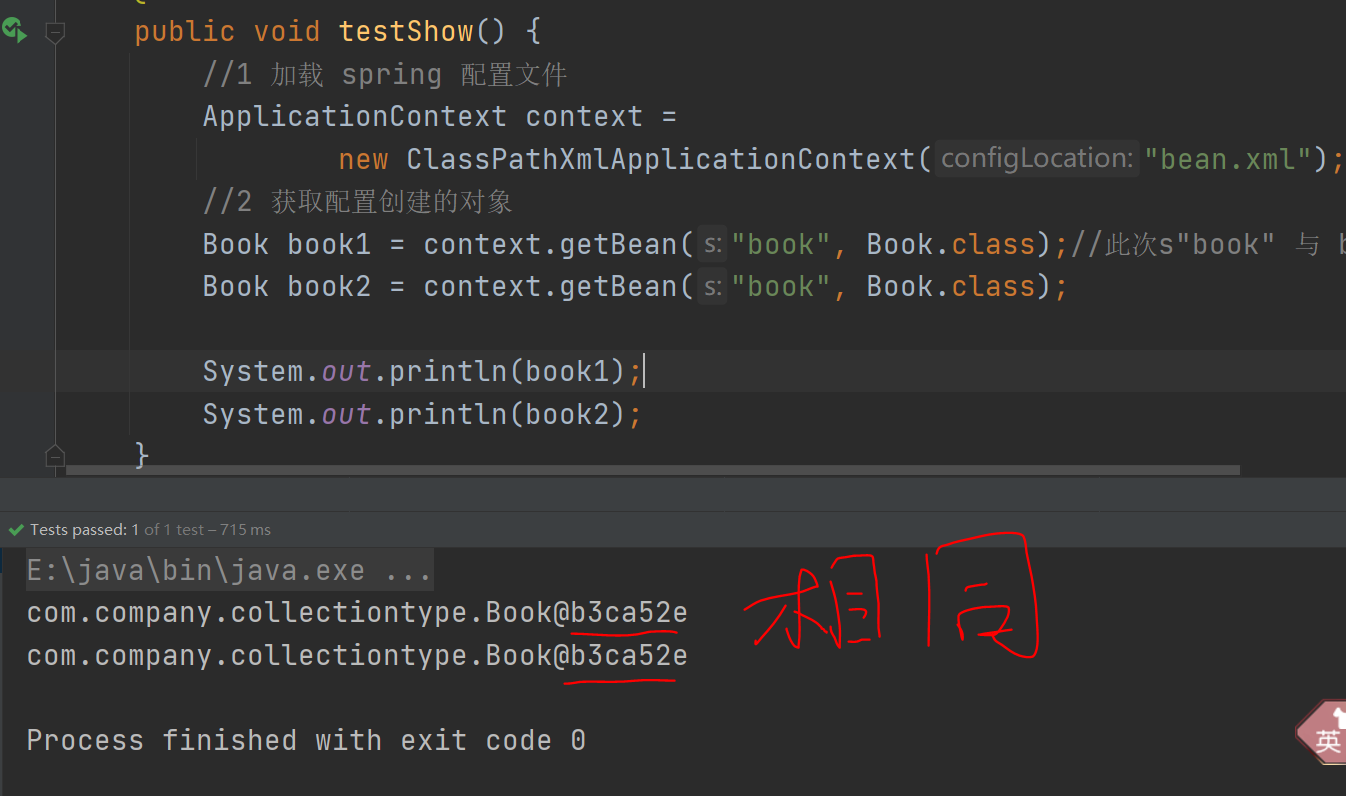The height and width of the screenshot is (796, 1346).
Task: Click the green Tests passed checkmark icon
Action: click(15, 530)
